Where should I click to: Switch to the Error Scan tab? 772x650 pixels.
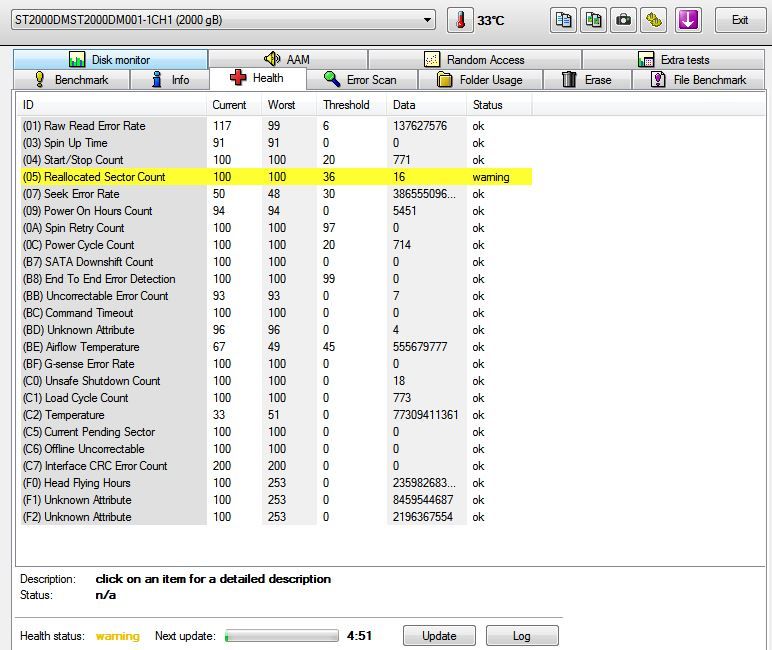tap(360, 80)
